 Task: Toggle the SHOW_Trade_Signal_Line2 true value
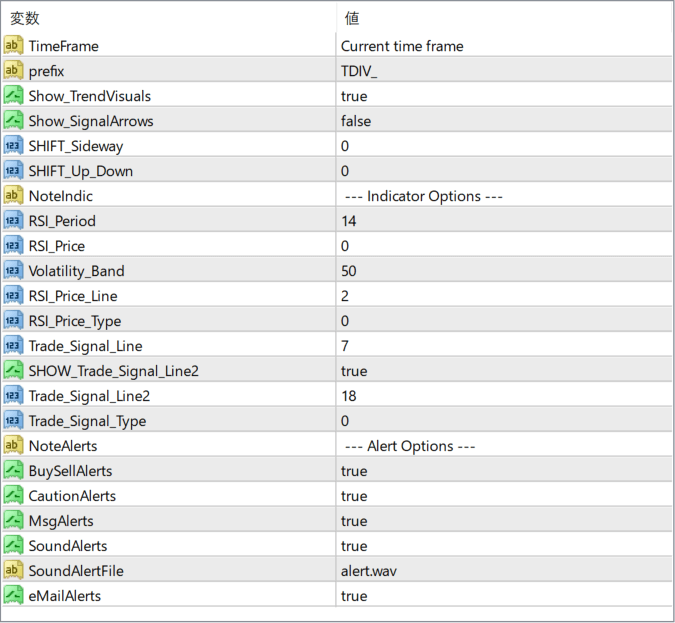(x=354, y=371)
